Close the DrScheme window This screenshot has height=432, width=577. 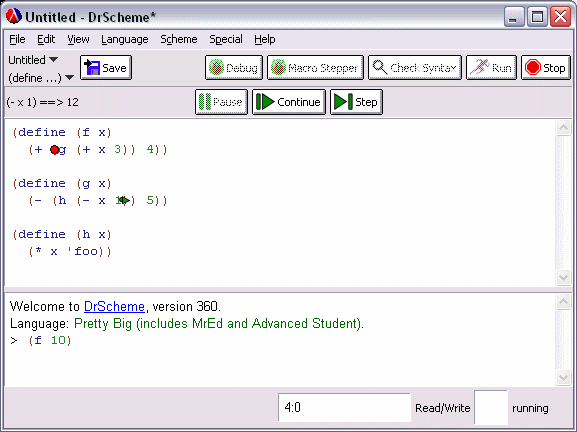[560, 17]
